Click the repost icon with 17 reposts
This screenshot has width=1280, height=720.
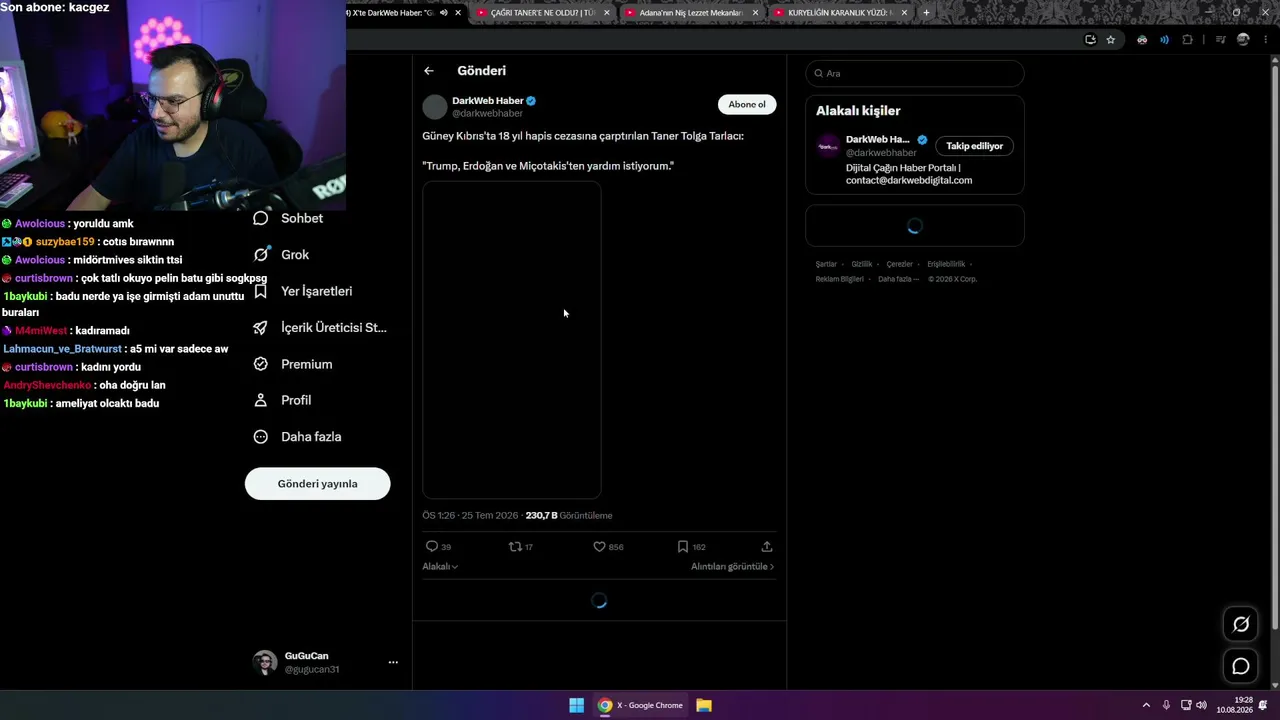pyautogui.click(x=515, y=546)
